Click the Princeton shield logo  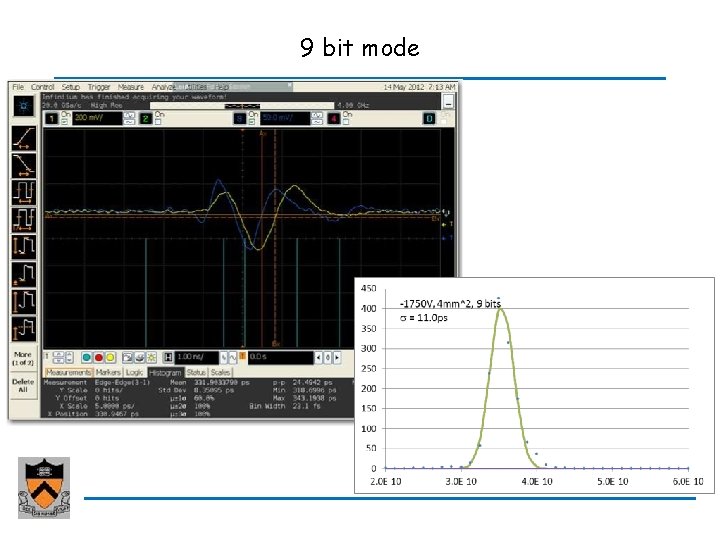(44, 488)
